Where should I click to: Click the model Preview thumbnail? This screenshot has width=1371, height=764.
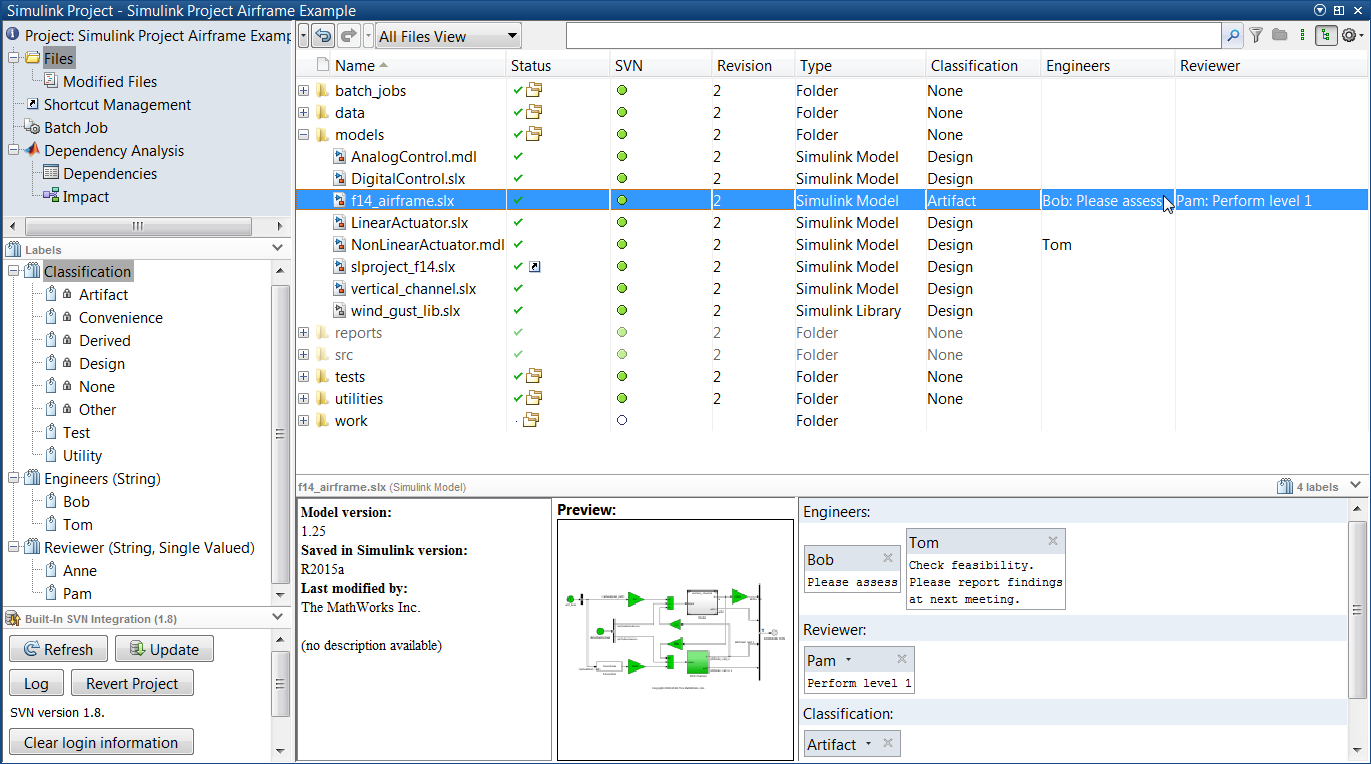675,640
